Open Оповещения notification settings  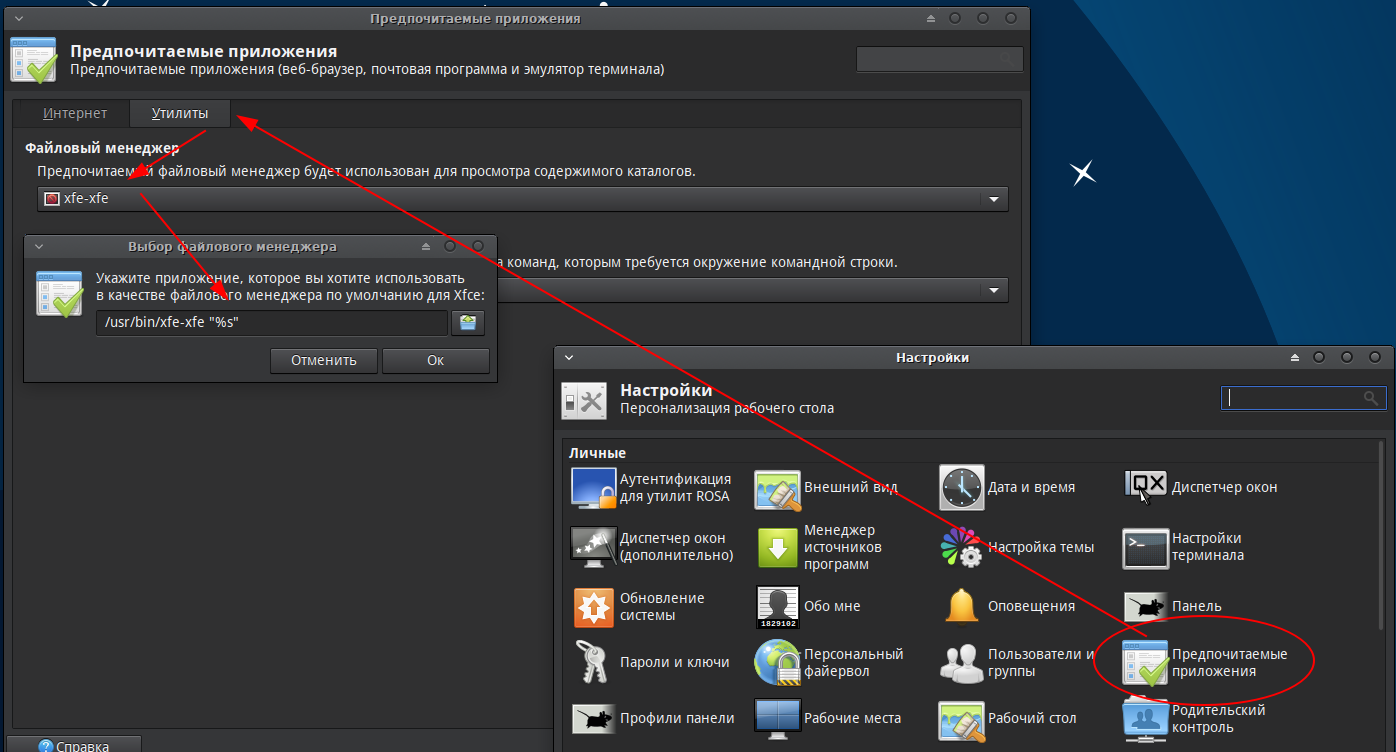1008,606
